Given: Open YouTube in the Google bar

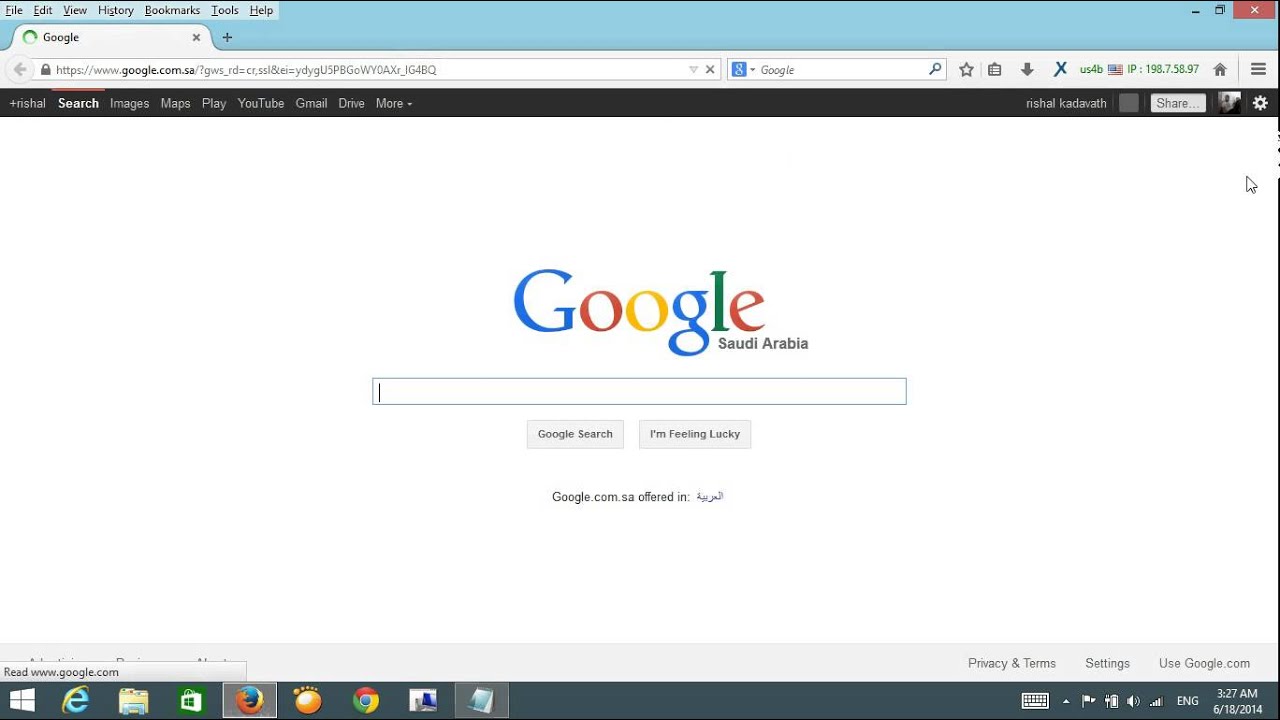Looking at the screenshot, I should 261,103.
